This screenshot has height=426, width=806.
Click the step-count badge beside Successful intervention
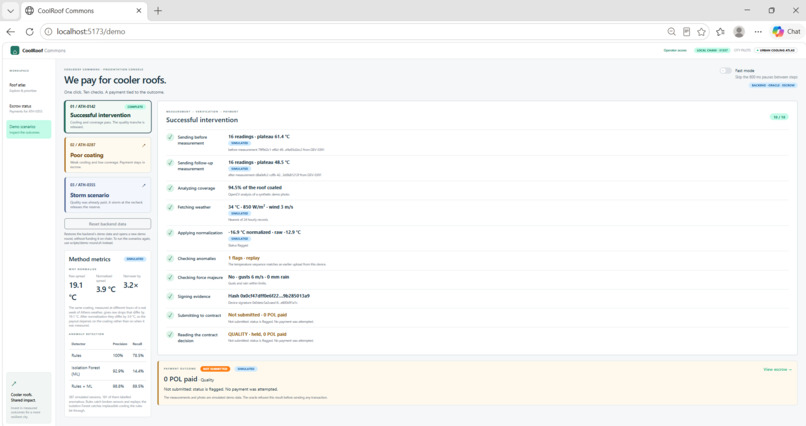[x=779, y=117]
